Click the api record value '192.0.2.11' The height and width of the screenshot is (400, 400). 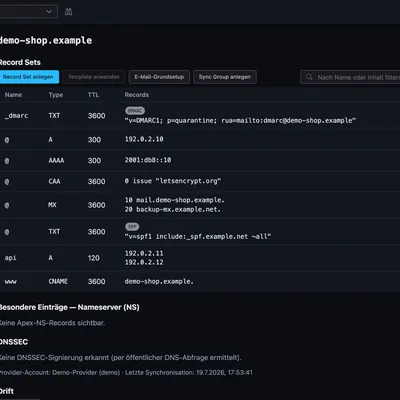point(144,253)
